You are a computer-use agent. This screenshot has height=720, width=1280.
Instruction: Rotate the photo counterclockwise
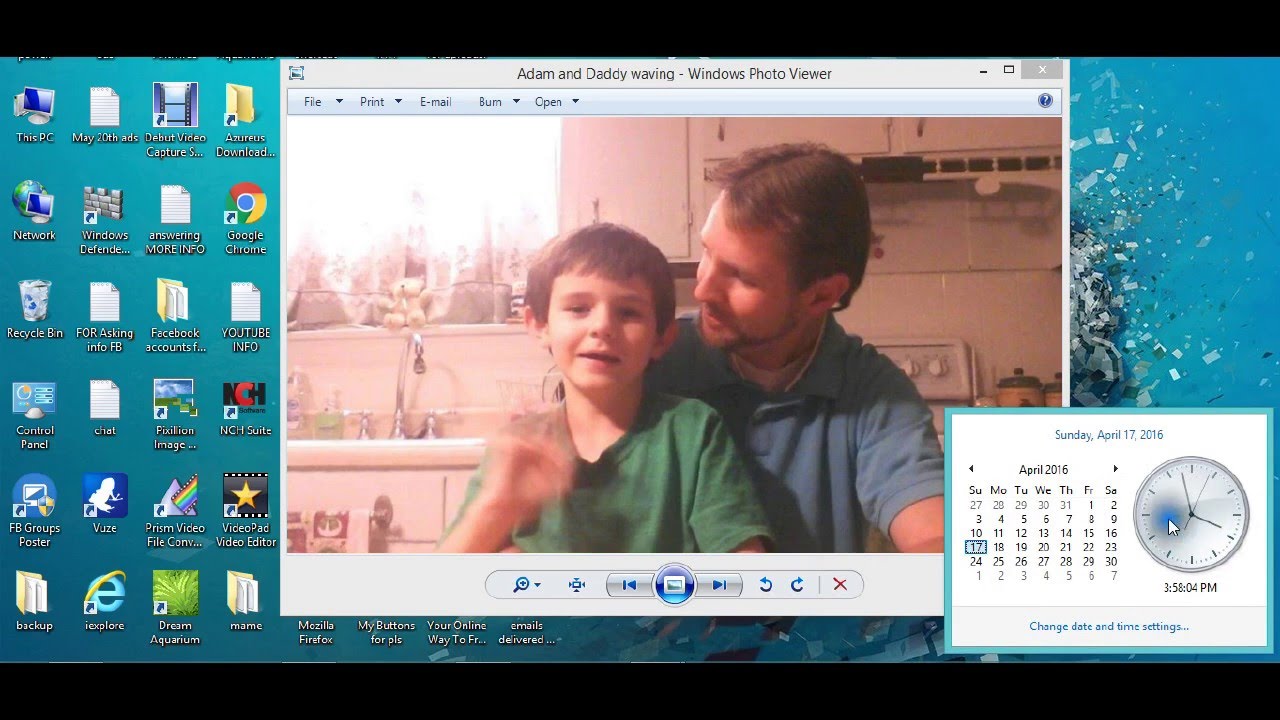[765, 585]
